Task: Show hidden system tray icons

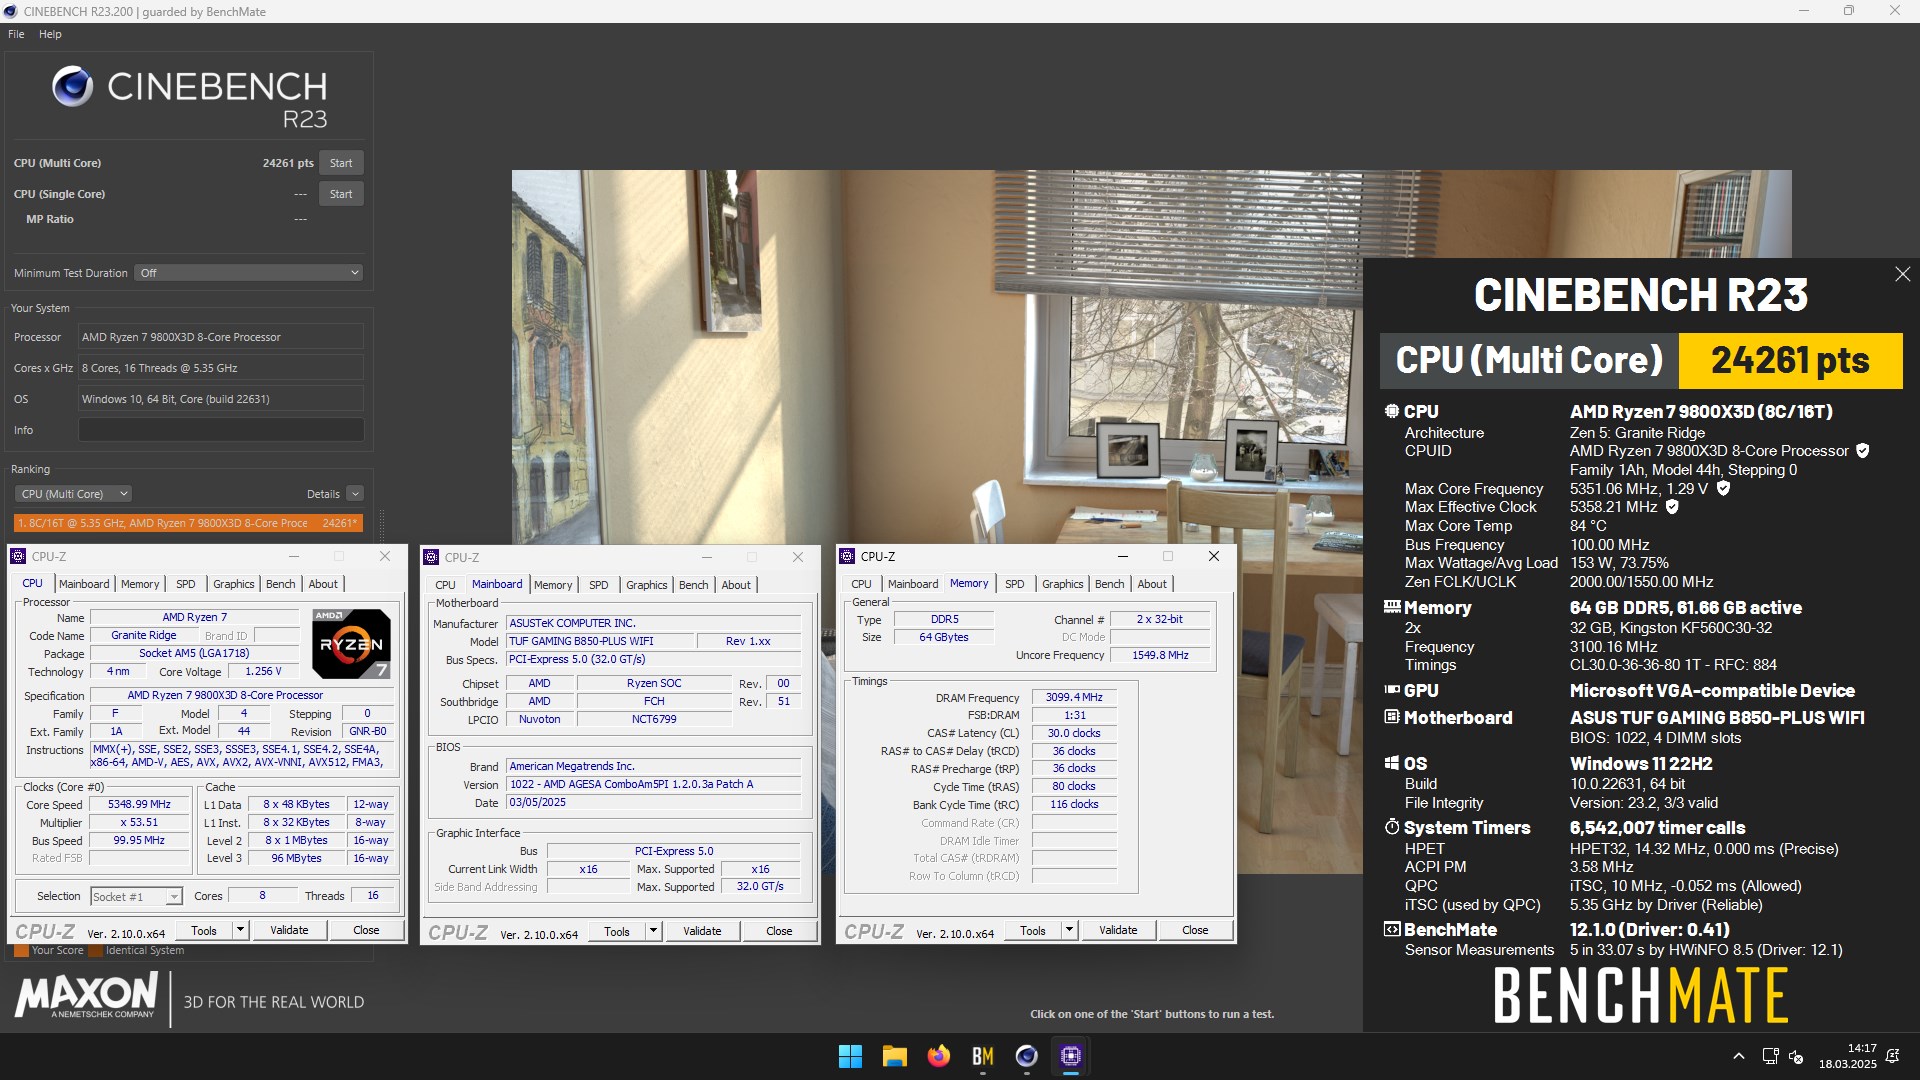Action: point(1739,1056)
